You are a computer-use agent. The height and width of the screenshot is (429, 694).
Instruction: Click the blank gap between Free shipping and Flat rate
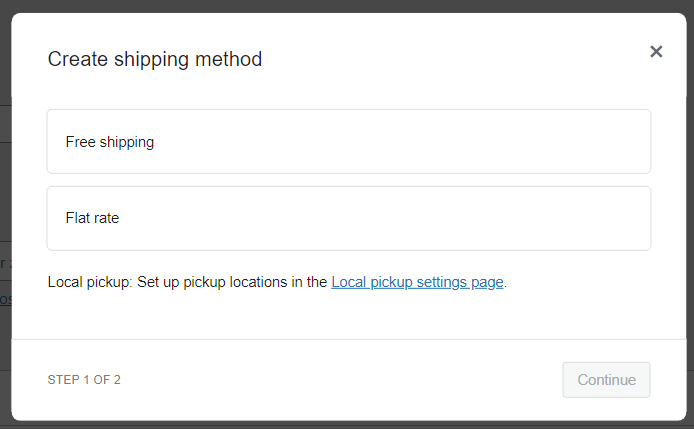pyautogui.click(x=349, y=180)
